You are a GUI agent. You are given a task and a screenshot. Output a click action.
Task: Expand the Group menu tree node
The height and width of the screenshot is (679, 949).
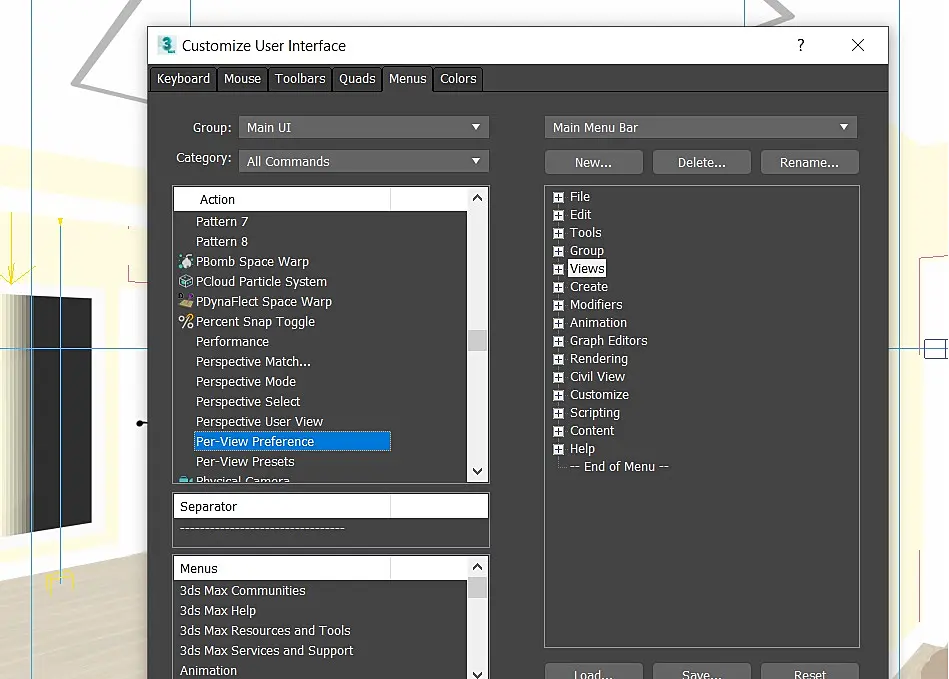point(559,251)
